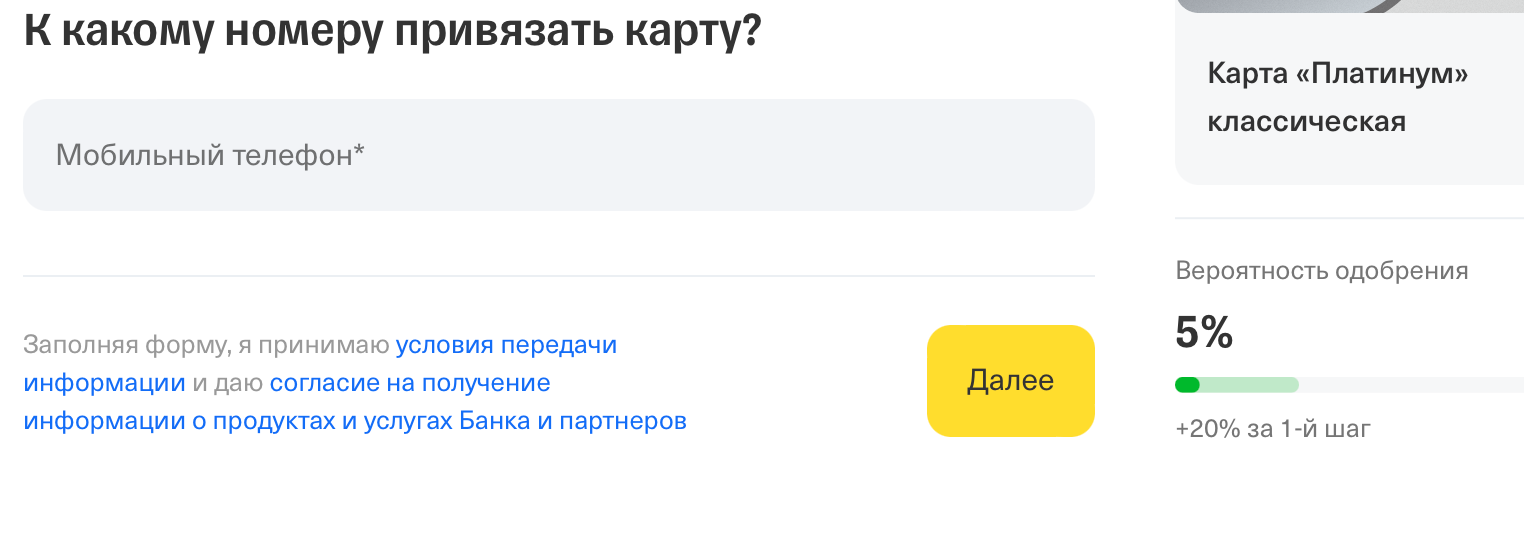The image size is (1524, 536).
Task: Click the 5% approval probability value
Action: (1204, 333)
